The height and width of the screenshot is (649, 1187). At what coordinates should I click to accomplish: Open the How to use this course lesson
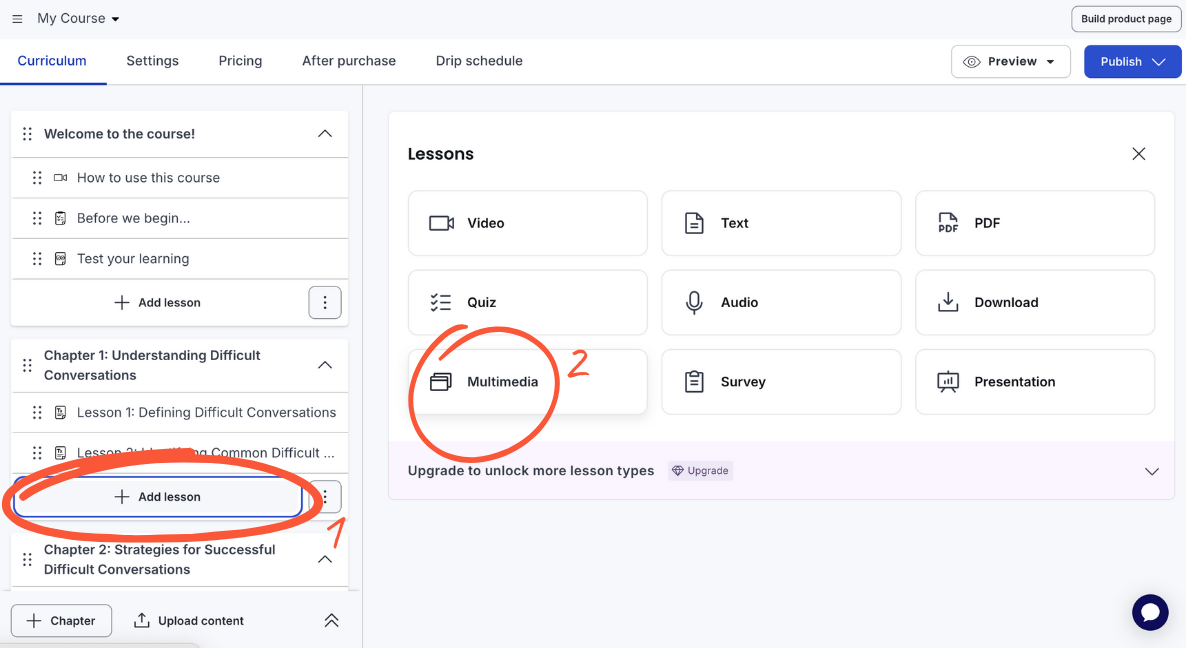coord(148,178)
